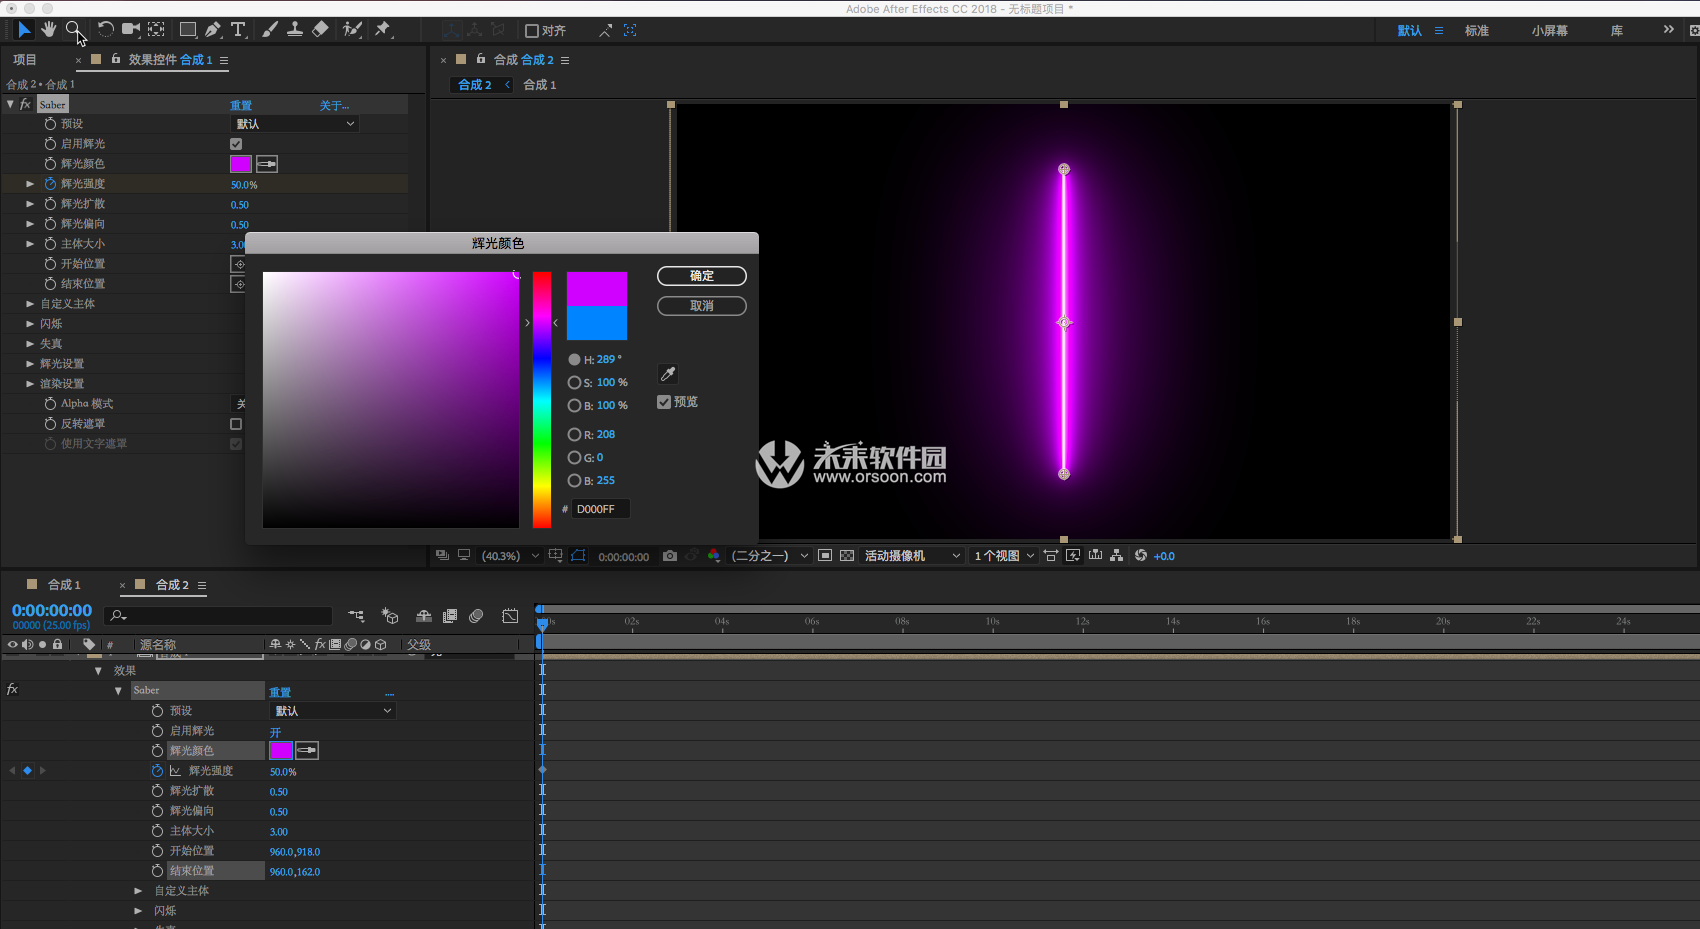Toggle the draft 3D icon in timeline
The image size is (1700, 929).
click(390, 616)
